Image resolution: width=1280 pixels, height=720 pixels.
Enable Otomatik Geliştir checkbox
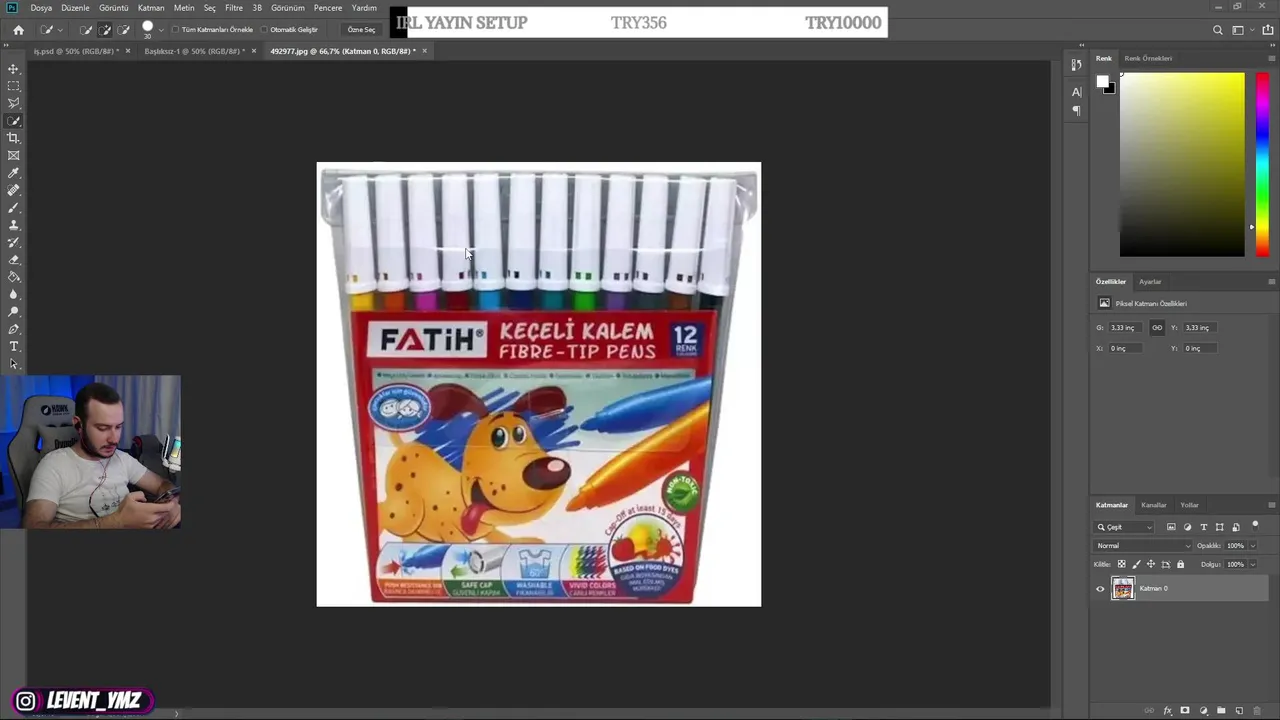(x=265, y=30)
